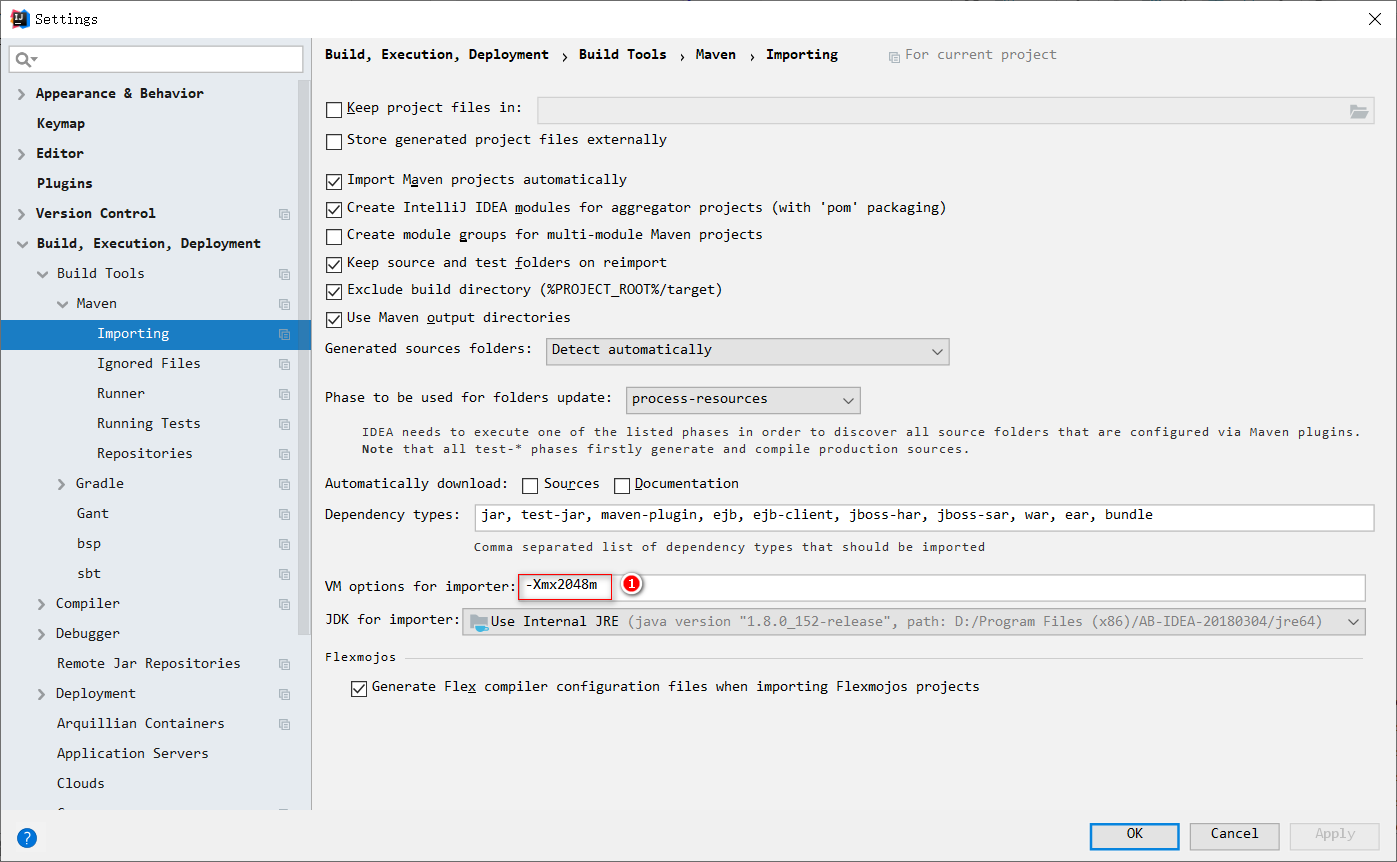The height and width of the screenshot is (862, 1397).
Task: Open JDK for importer dropdown
Action: pyautogui.click(x=914, y=622)
